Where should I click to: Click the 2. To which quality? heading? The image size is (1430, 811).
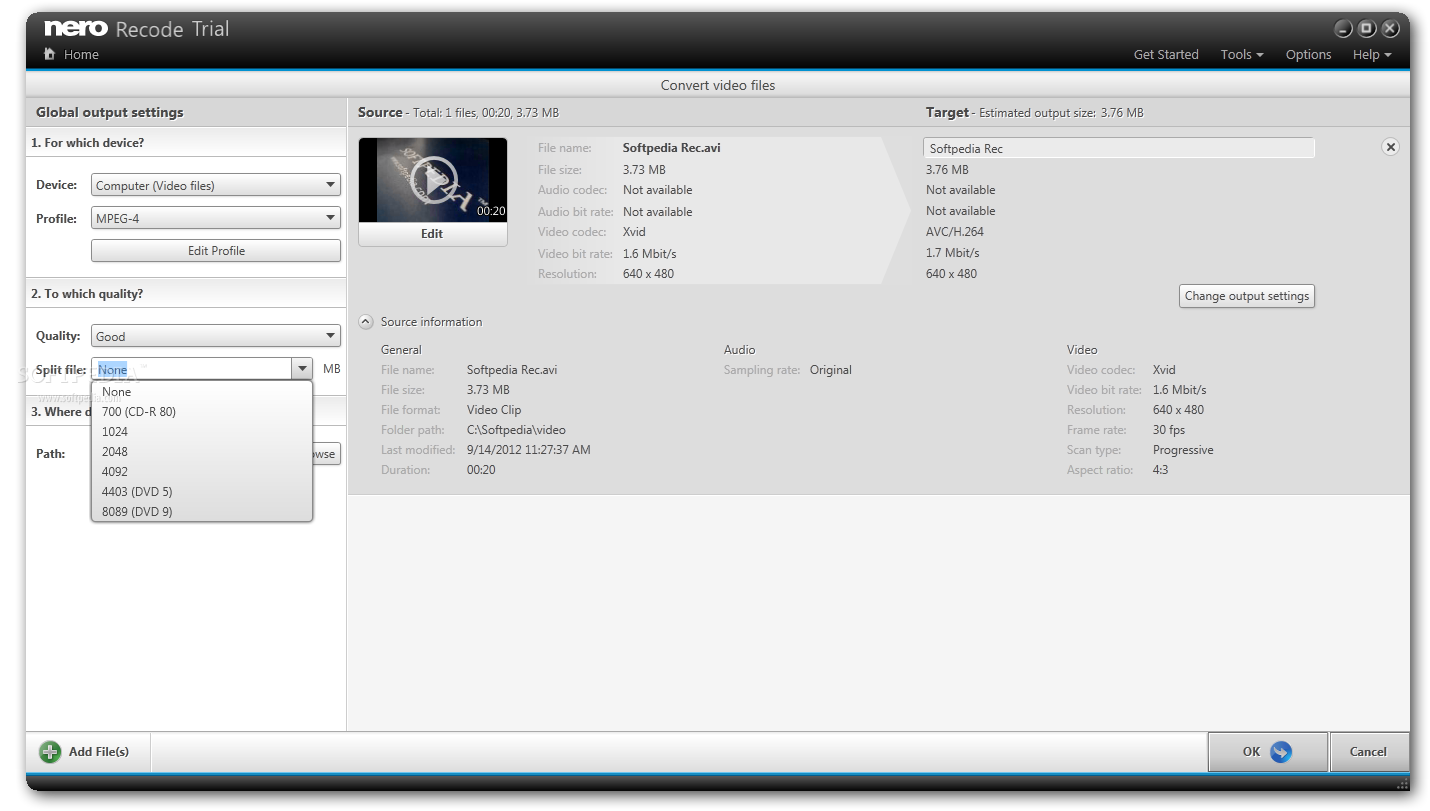[x=87, y=294]
